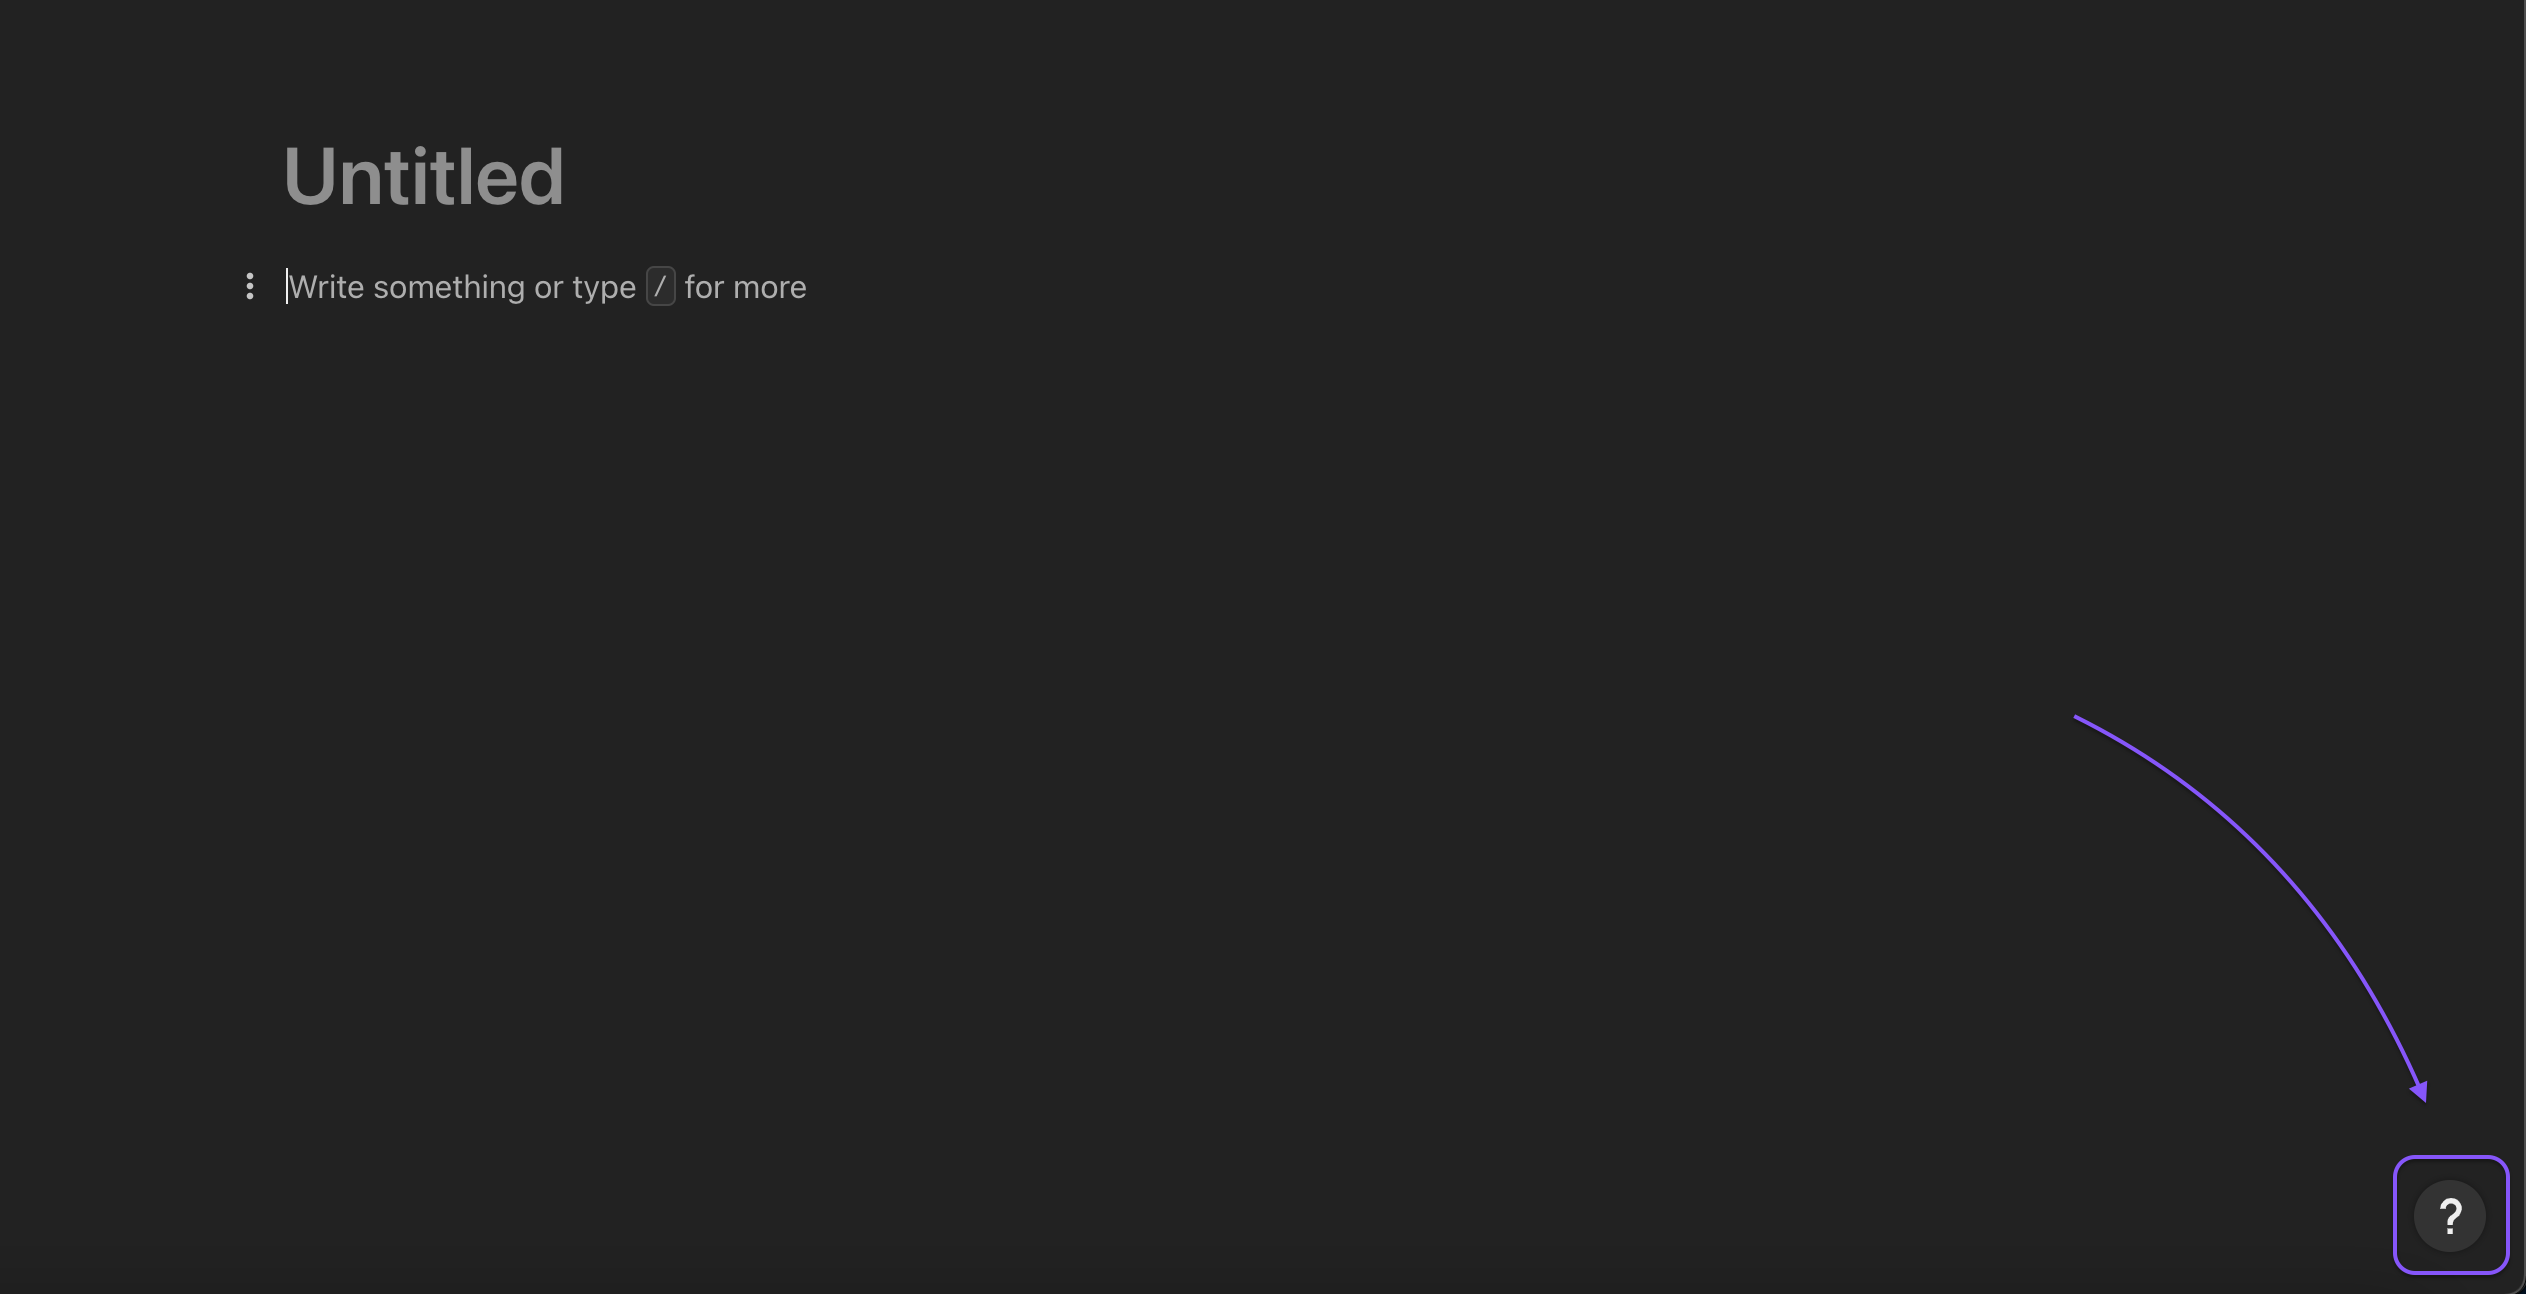
Task: Click the word 'type' before the slash hint
Action: pyautogui.click(x=604, y=288)
